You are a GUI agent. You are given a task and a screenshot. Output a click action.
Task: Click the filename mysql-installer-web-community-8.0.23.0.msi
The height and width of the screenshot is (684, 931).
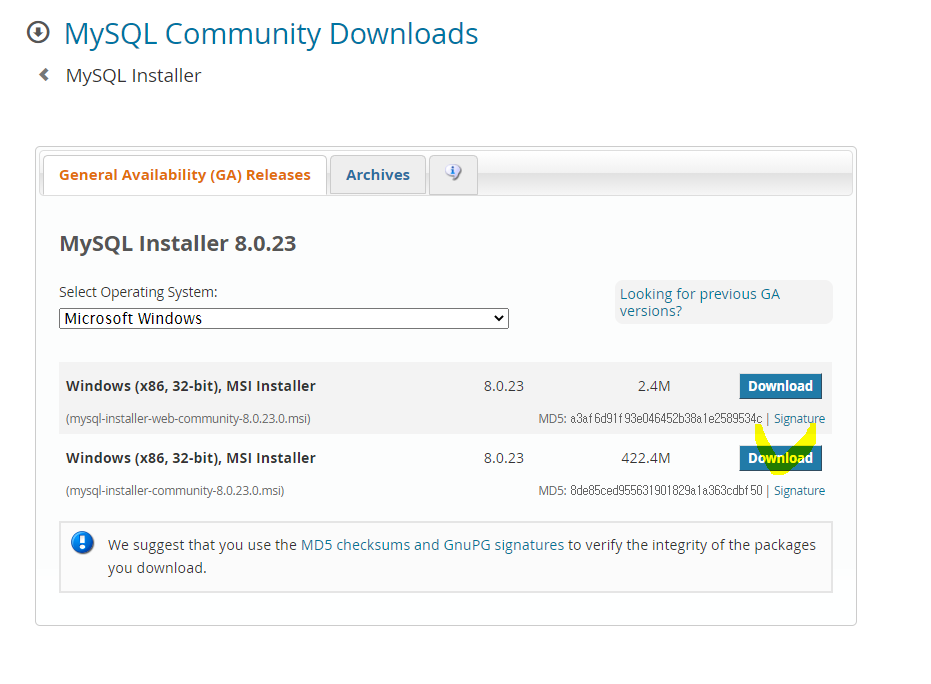tap(188, 419)
